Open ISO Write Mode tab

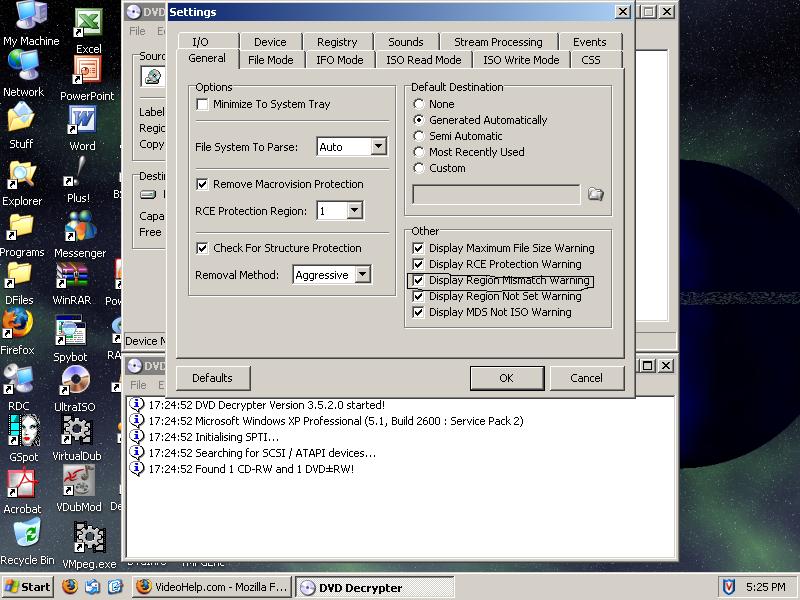pos(521,60)
